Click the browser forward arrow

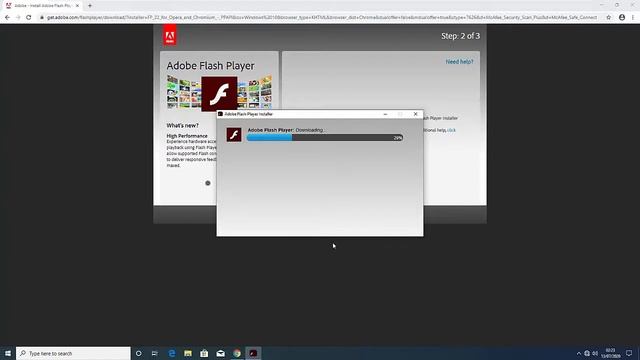click(x=18, y=17)
